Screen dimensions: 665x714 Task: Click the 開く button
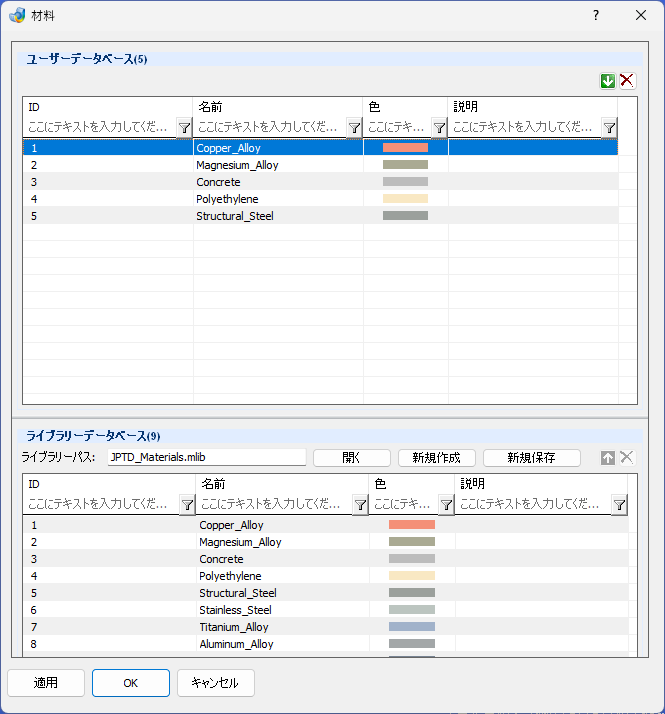[352, 458]
